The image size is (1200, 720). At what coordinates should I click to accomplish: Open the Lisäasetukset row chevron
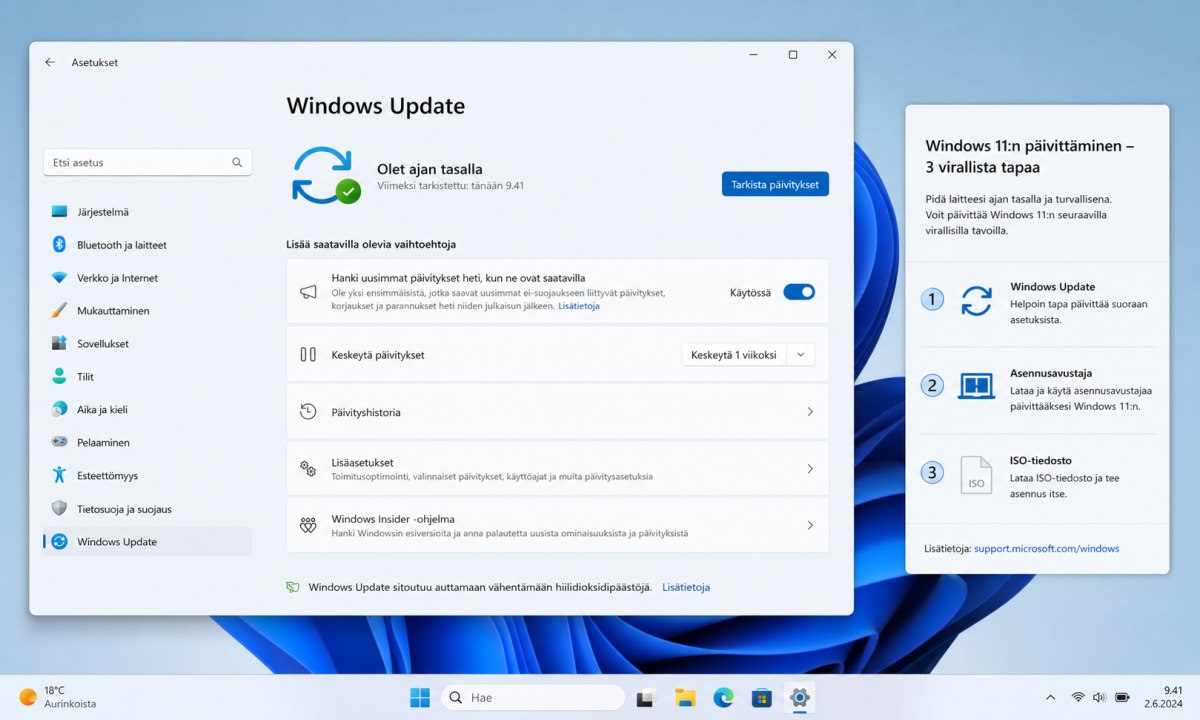click(810, 469)
